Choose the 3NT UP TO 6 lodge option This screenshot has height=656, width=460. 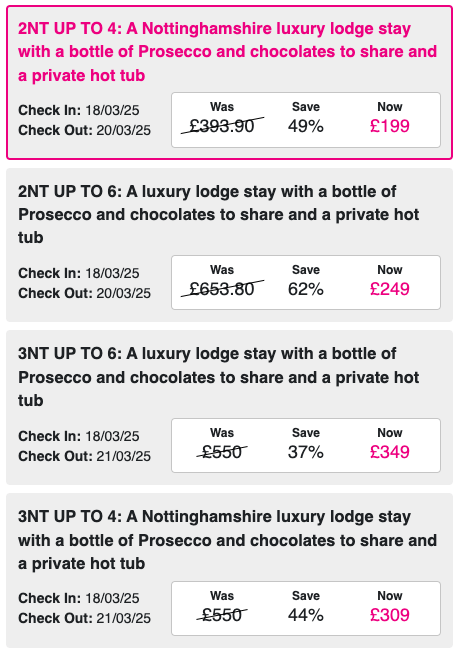coord(229,407)
